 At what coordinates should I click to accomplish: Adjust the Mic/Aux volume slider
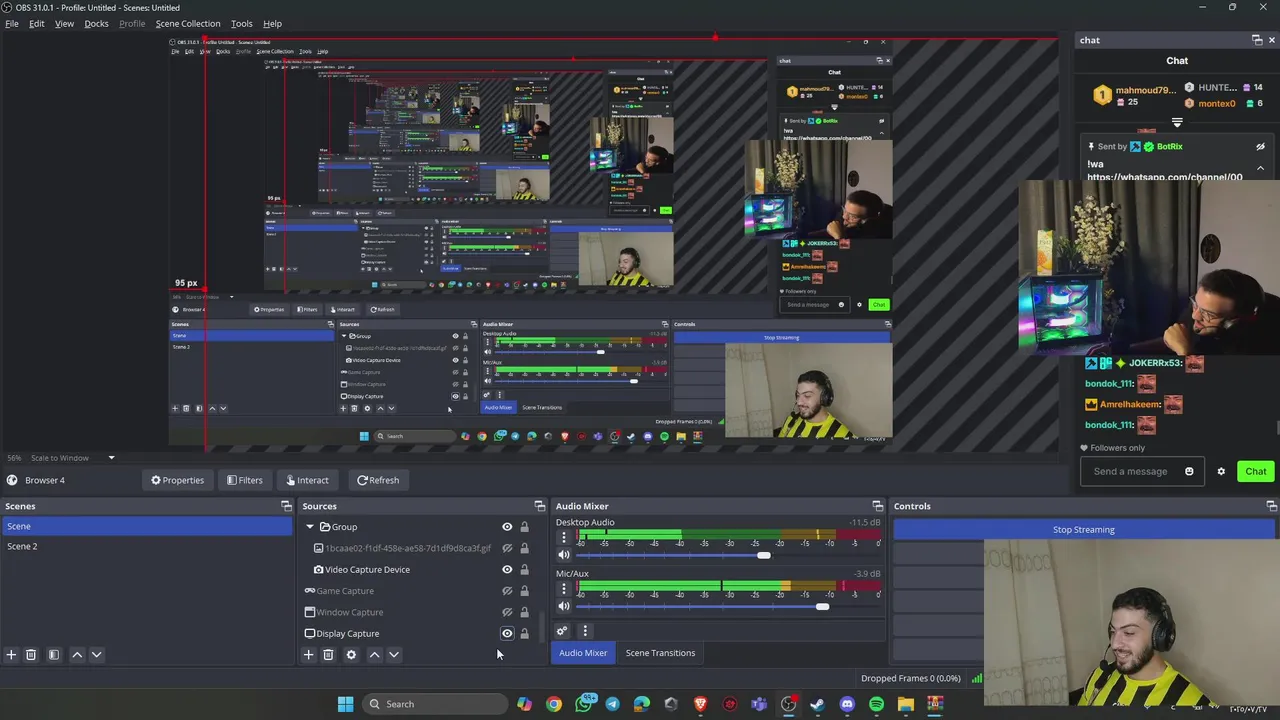click(822, 607)
